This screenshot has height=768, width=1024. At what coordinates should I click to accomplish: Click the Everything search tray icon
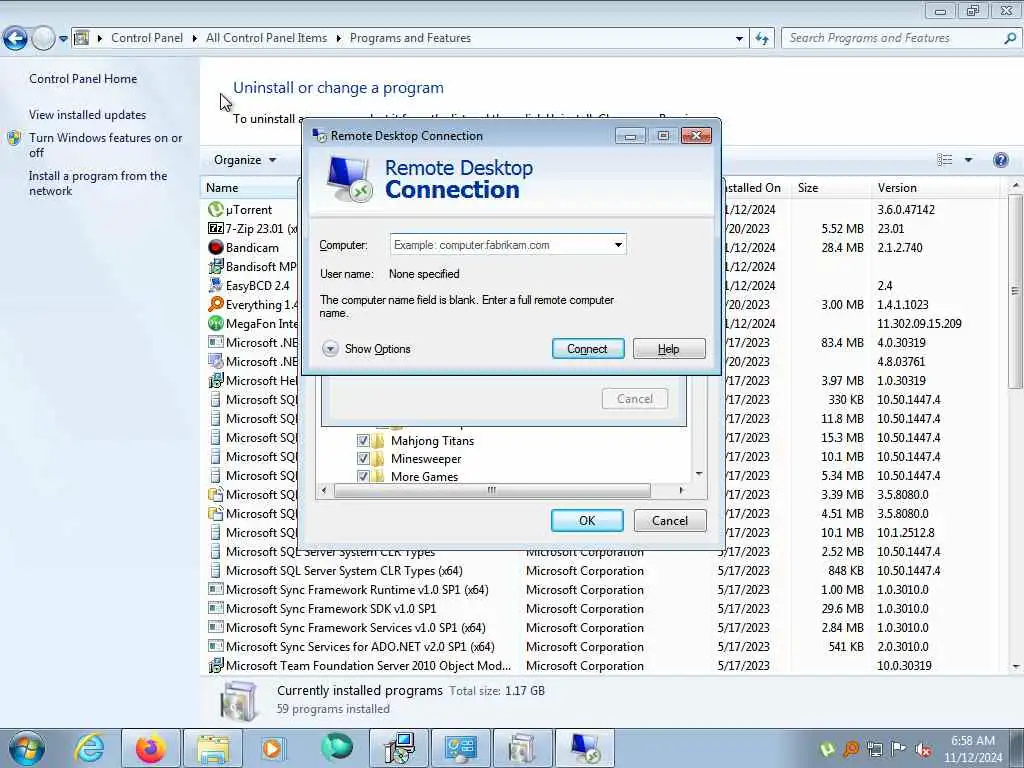pyautogui.click(x=851, y=749)
